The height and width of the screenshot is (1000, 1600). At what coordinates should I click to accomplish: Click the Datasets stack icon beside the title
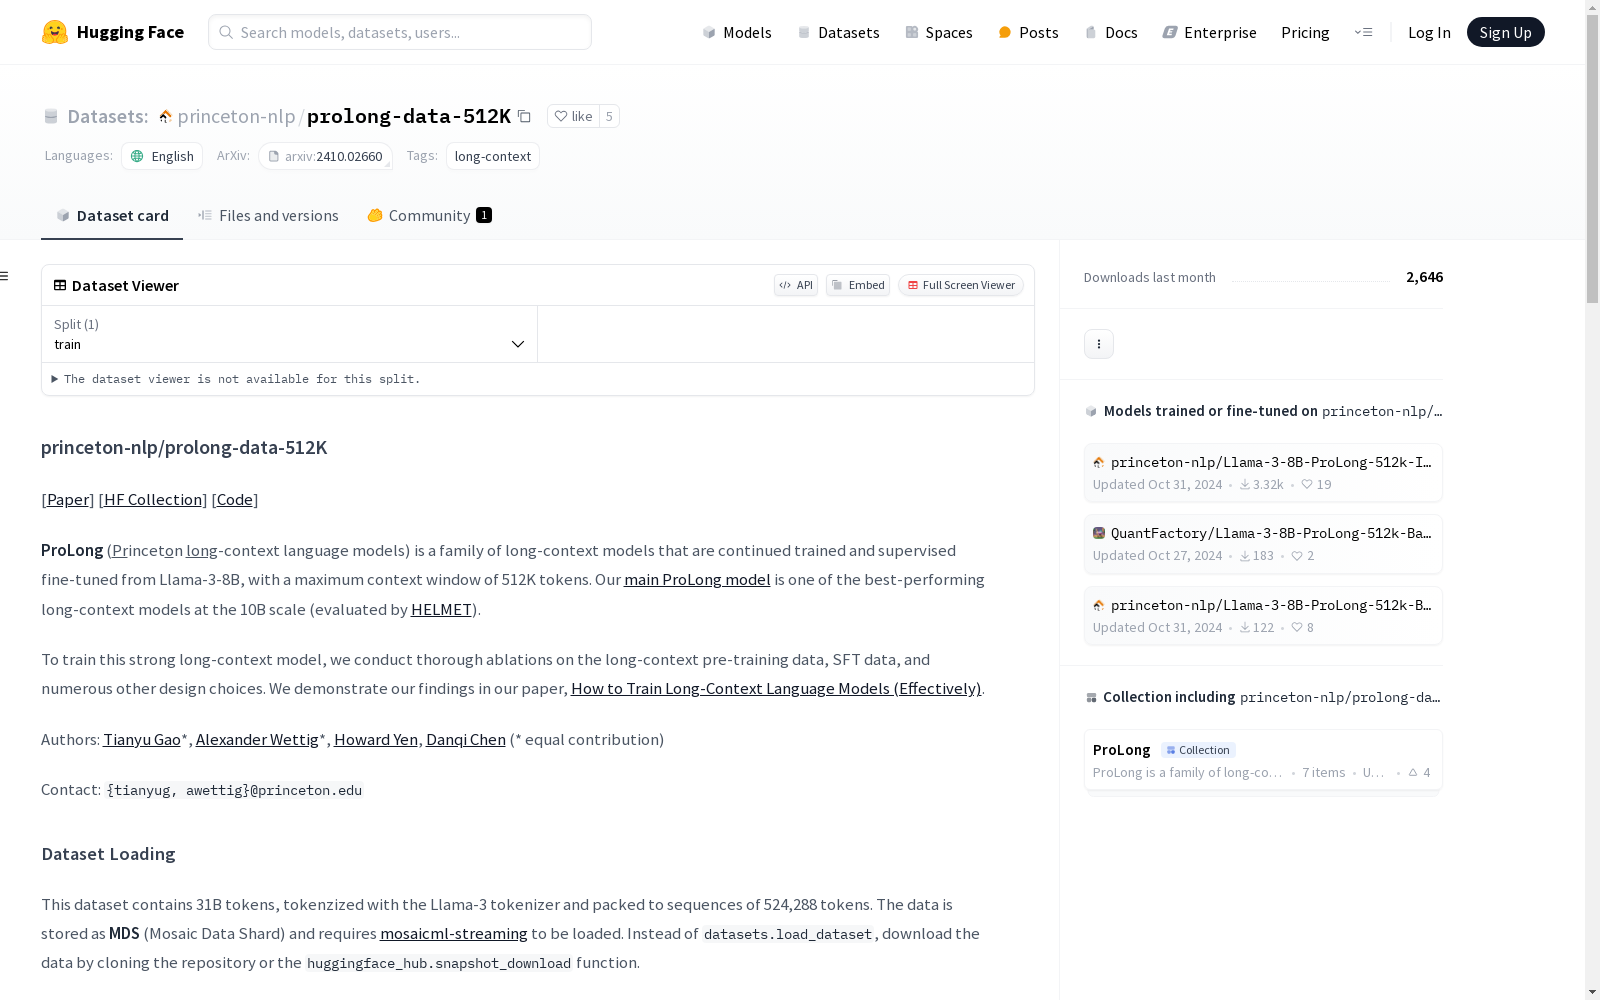click(51, 116)
